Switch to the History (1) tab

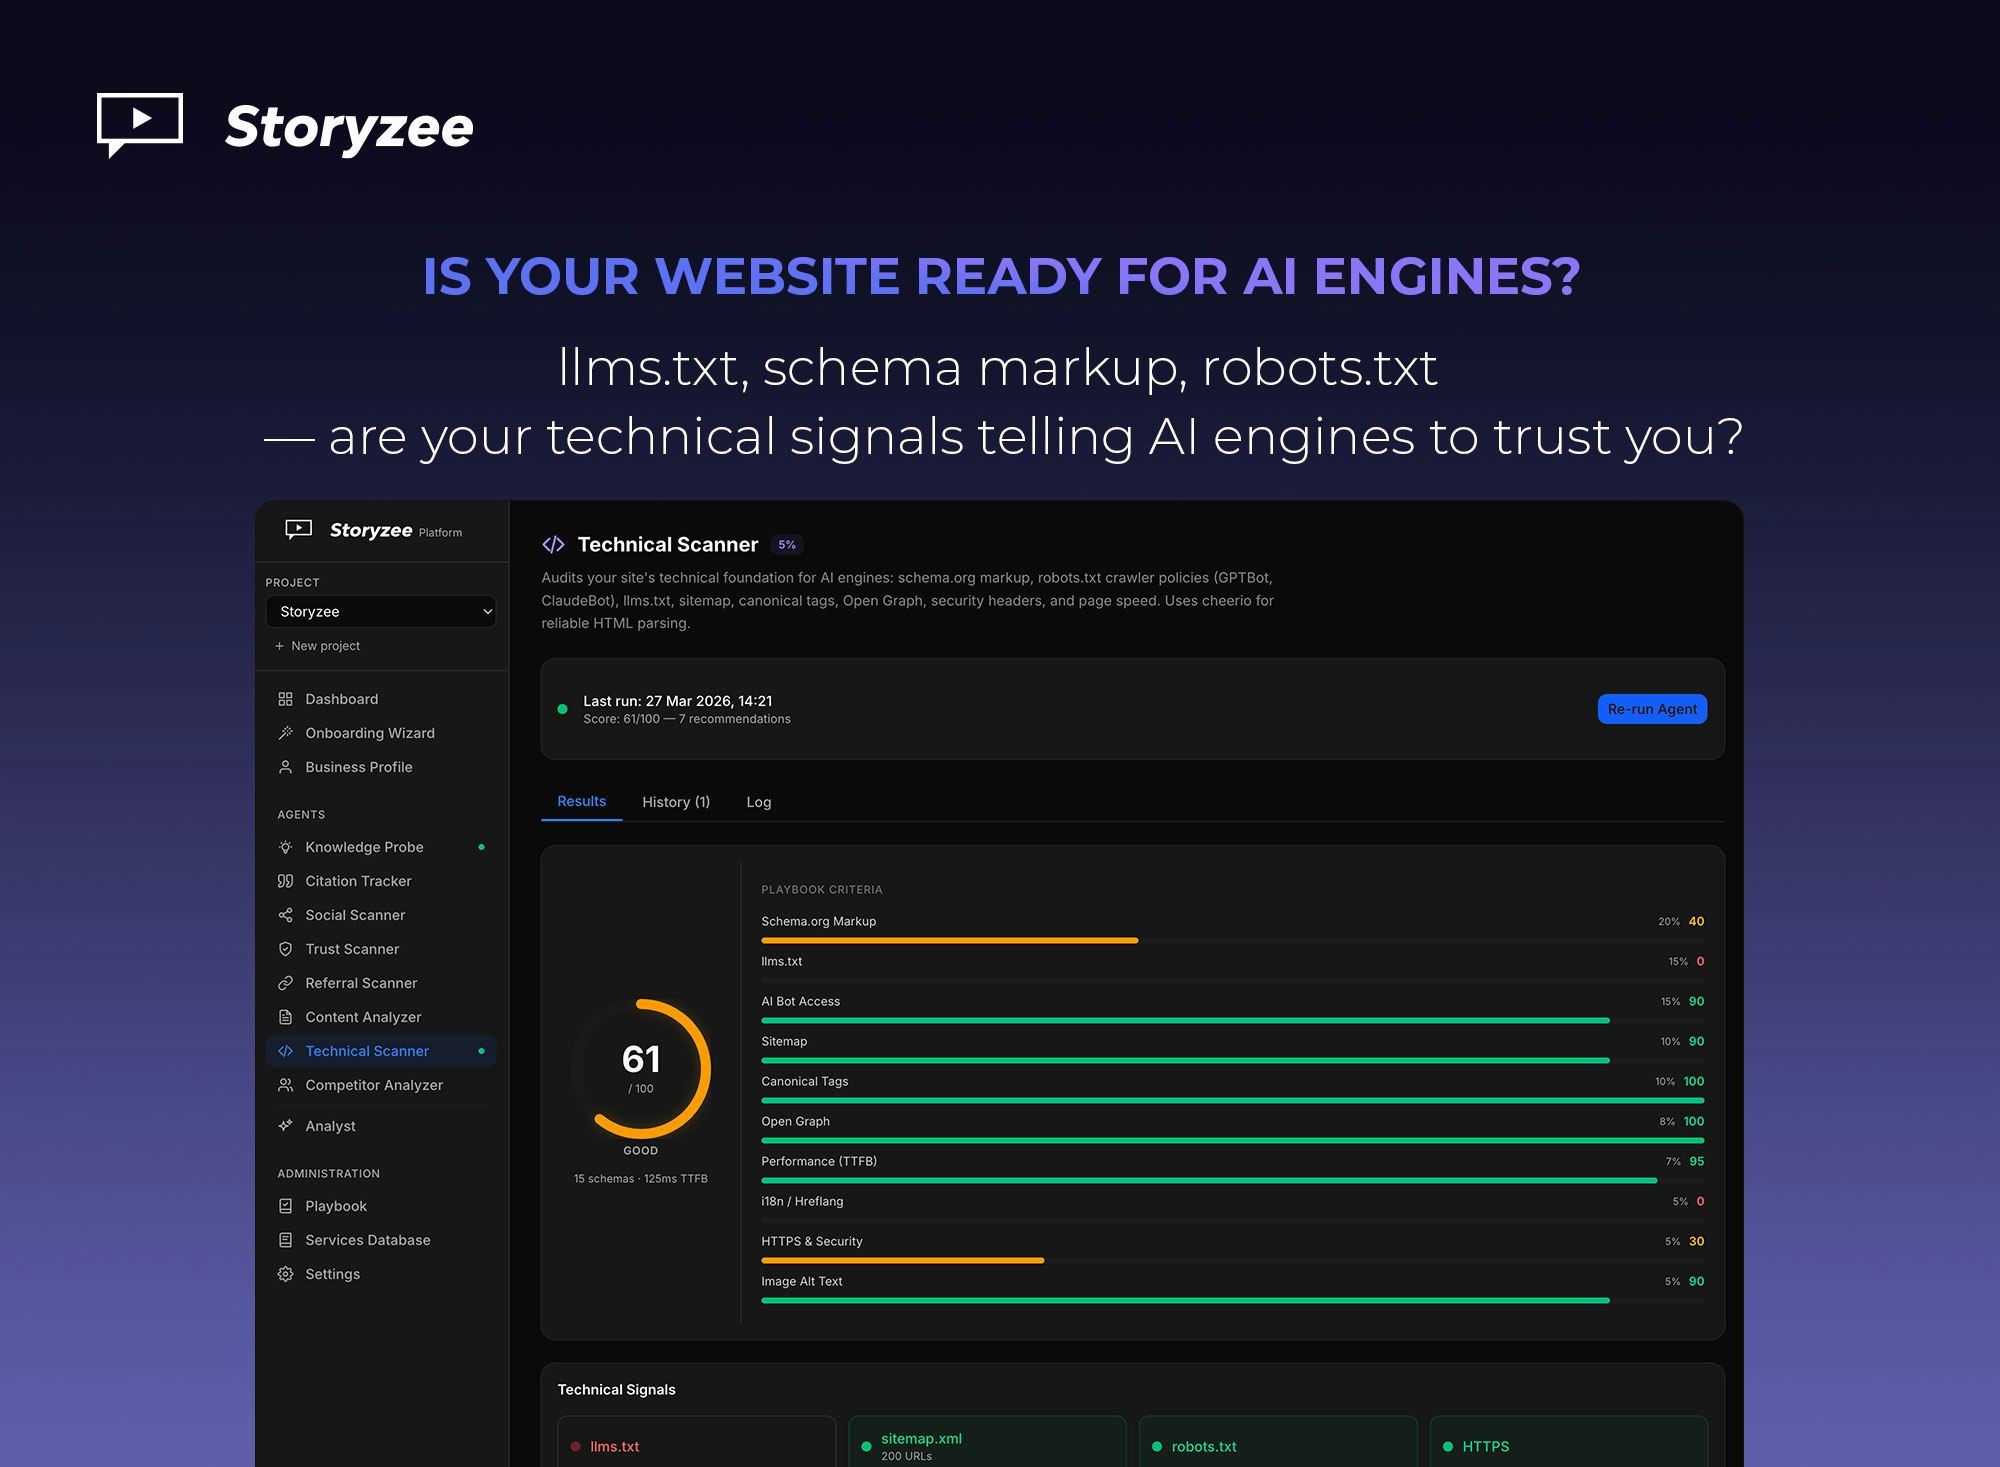(x=676, y=802)
